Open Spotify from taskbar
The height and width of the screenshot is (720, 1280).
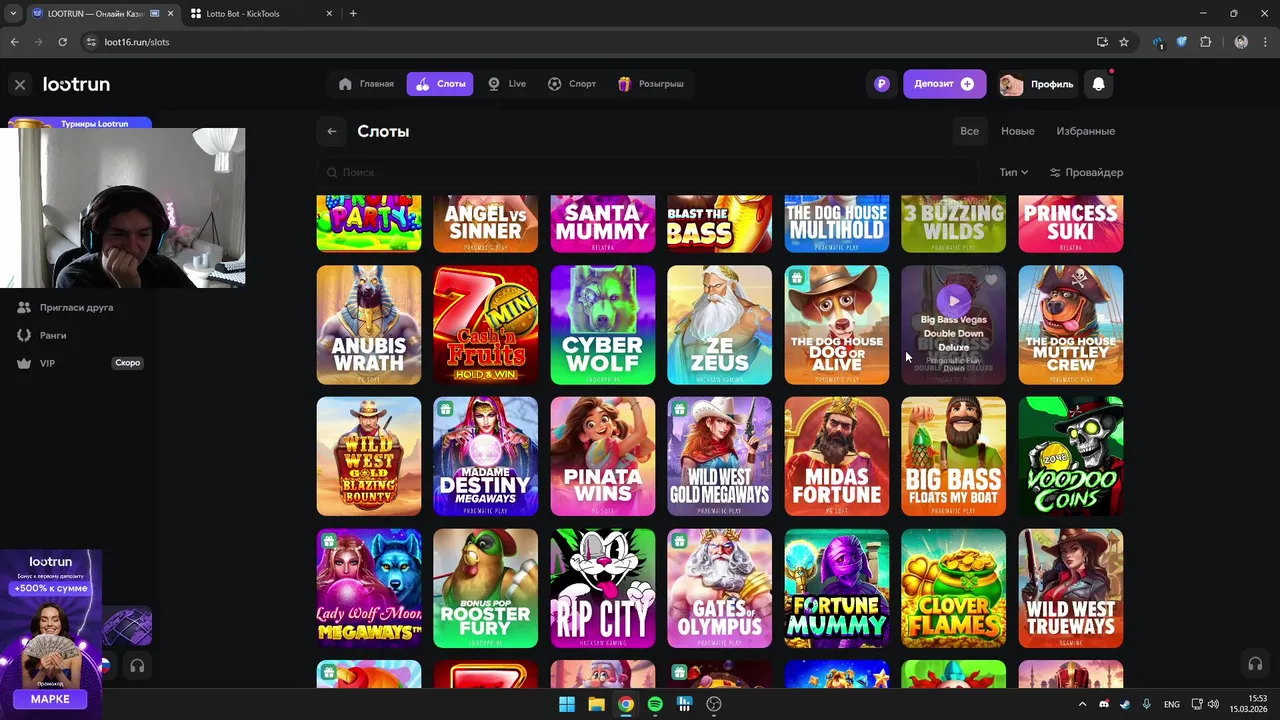point(655,704)
